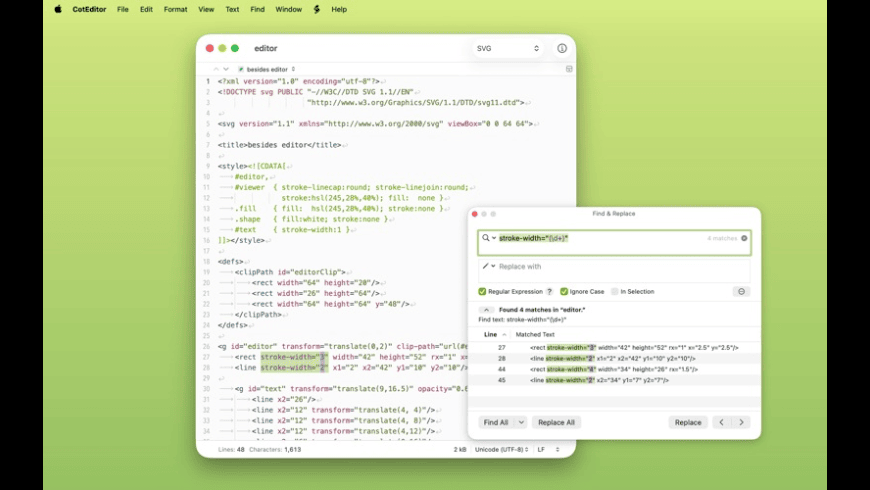The height and width of the screenshot is (490, 870).
Task: Open the Scripts menu icon
Action: tap(316, 9)
